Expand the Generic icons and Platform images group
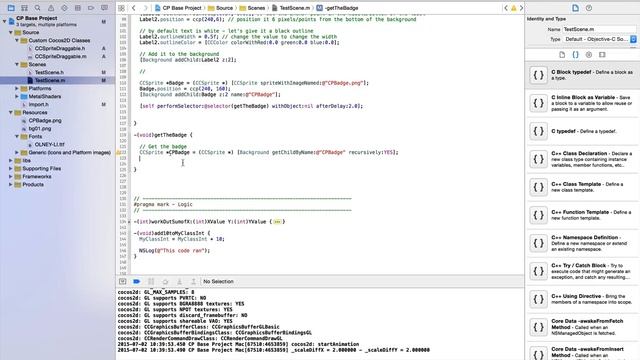This screenshot has height=360, width=640. (x=17, y=152)
